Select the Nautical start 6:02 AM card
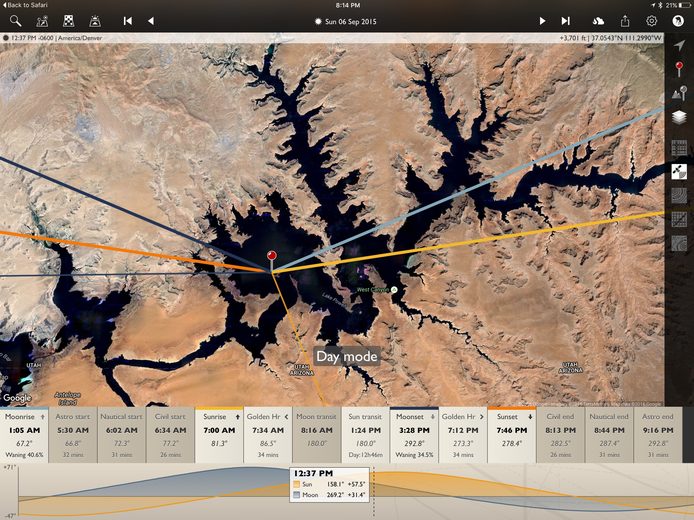Image resolution: width=694 pixels, height=520 pixels. [122, 435]
